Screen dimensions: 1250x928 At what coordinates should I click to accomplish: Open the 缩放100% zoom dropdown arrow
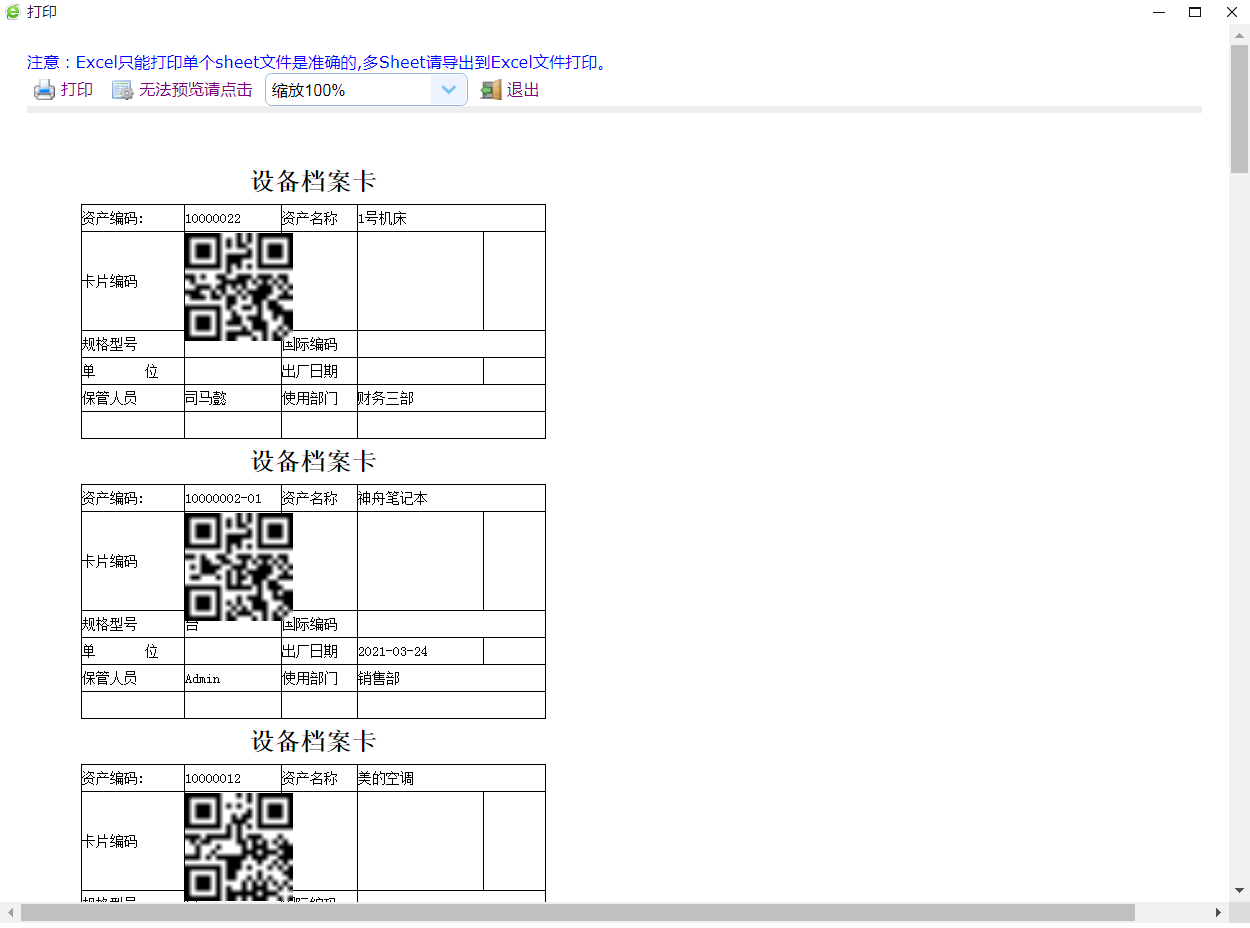pos(449,90)
